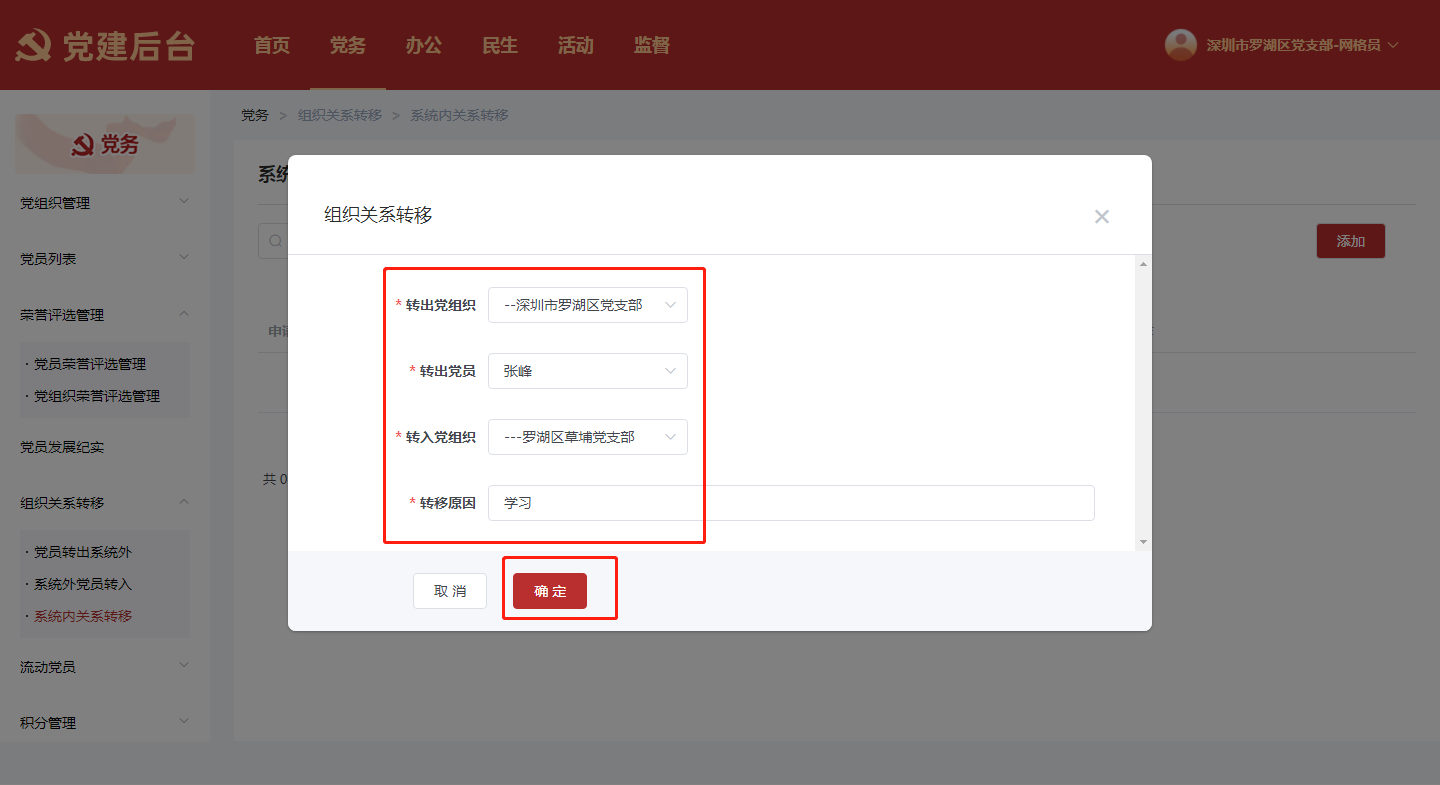The height and width of the screenshot is (785, 1440).
Task: Open the 转出党组织 dropdown
Action: pos(587,305)
